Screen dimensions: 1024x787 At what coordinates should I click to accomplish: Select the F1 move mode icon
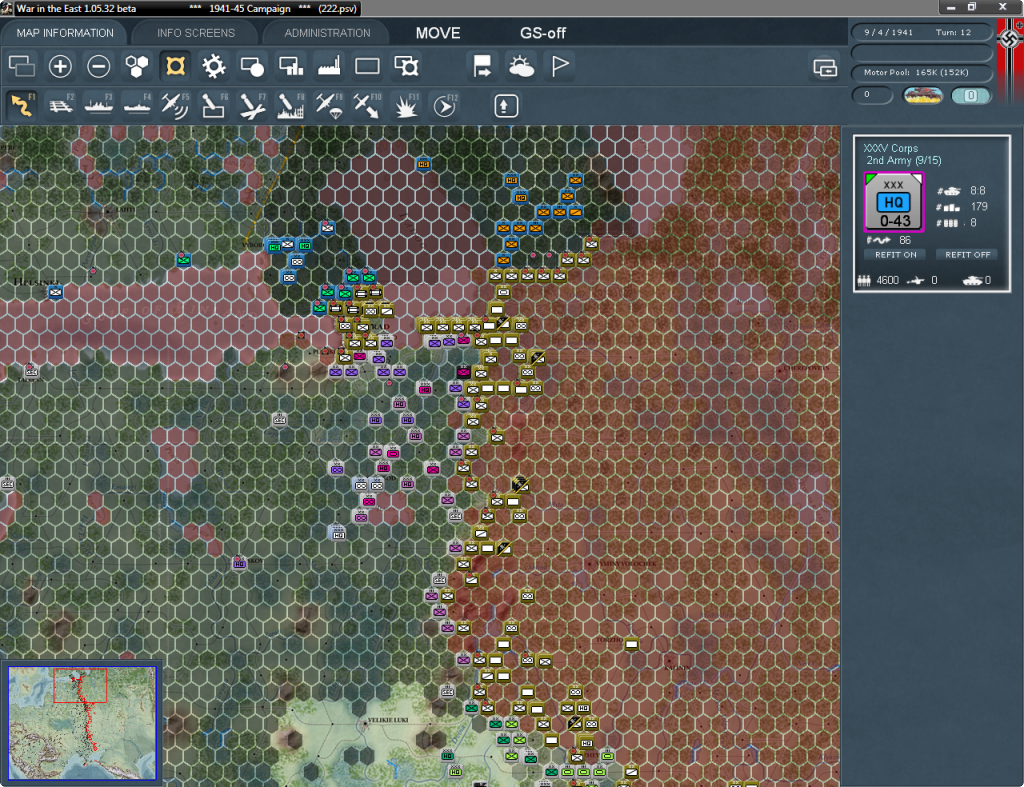tap(22, 106)
